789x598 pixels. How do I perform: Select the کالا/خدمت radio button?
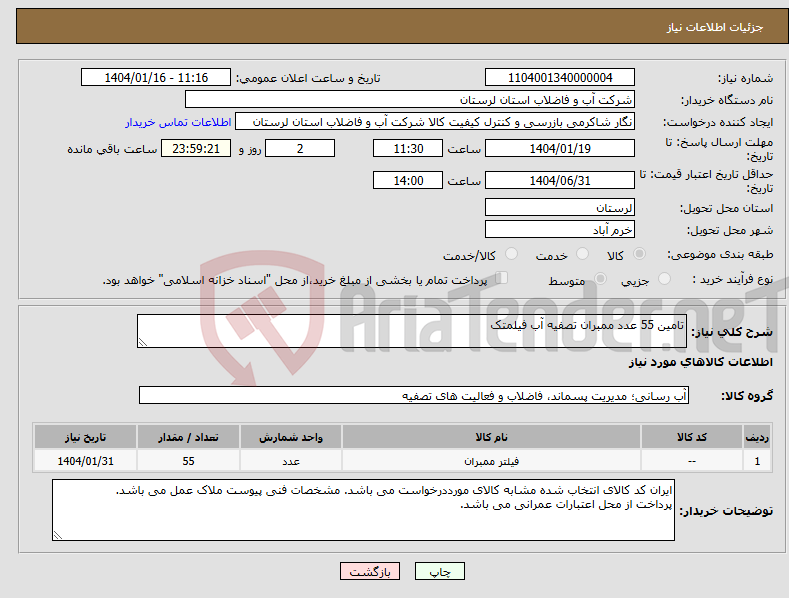coord(511,254)
